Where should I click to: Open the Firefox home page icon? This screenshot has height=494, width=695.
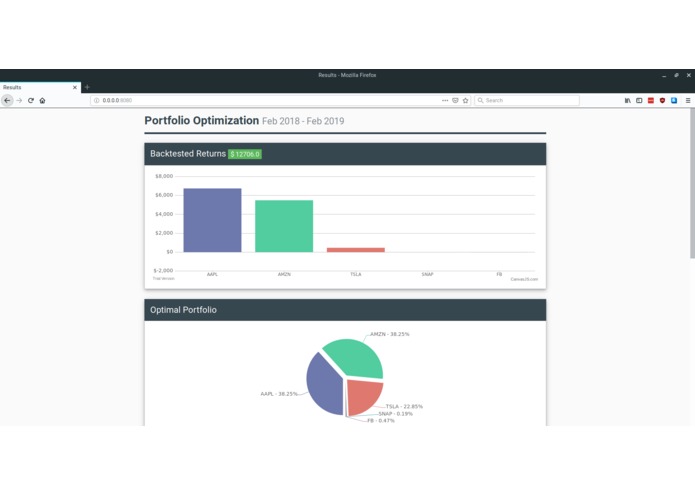coord(43,101)
